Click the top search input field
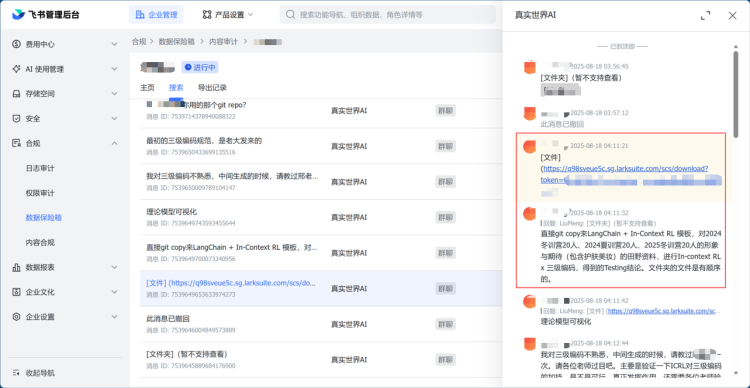The width and height of the screenshot is (750, 388). (x=387, y=15)
